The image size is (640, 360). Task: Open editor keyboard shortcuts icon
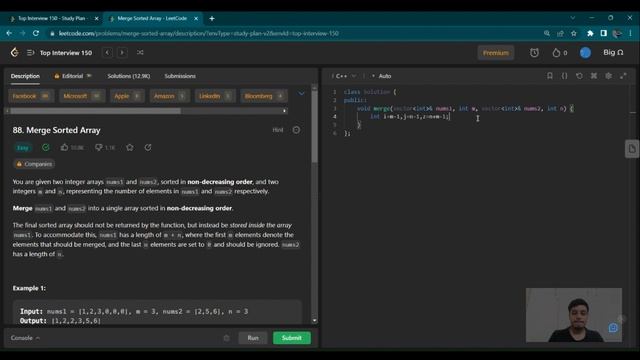(594, 76)
